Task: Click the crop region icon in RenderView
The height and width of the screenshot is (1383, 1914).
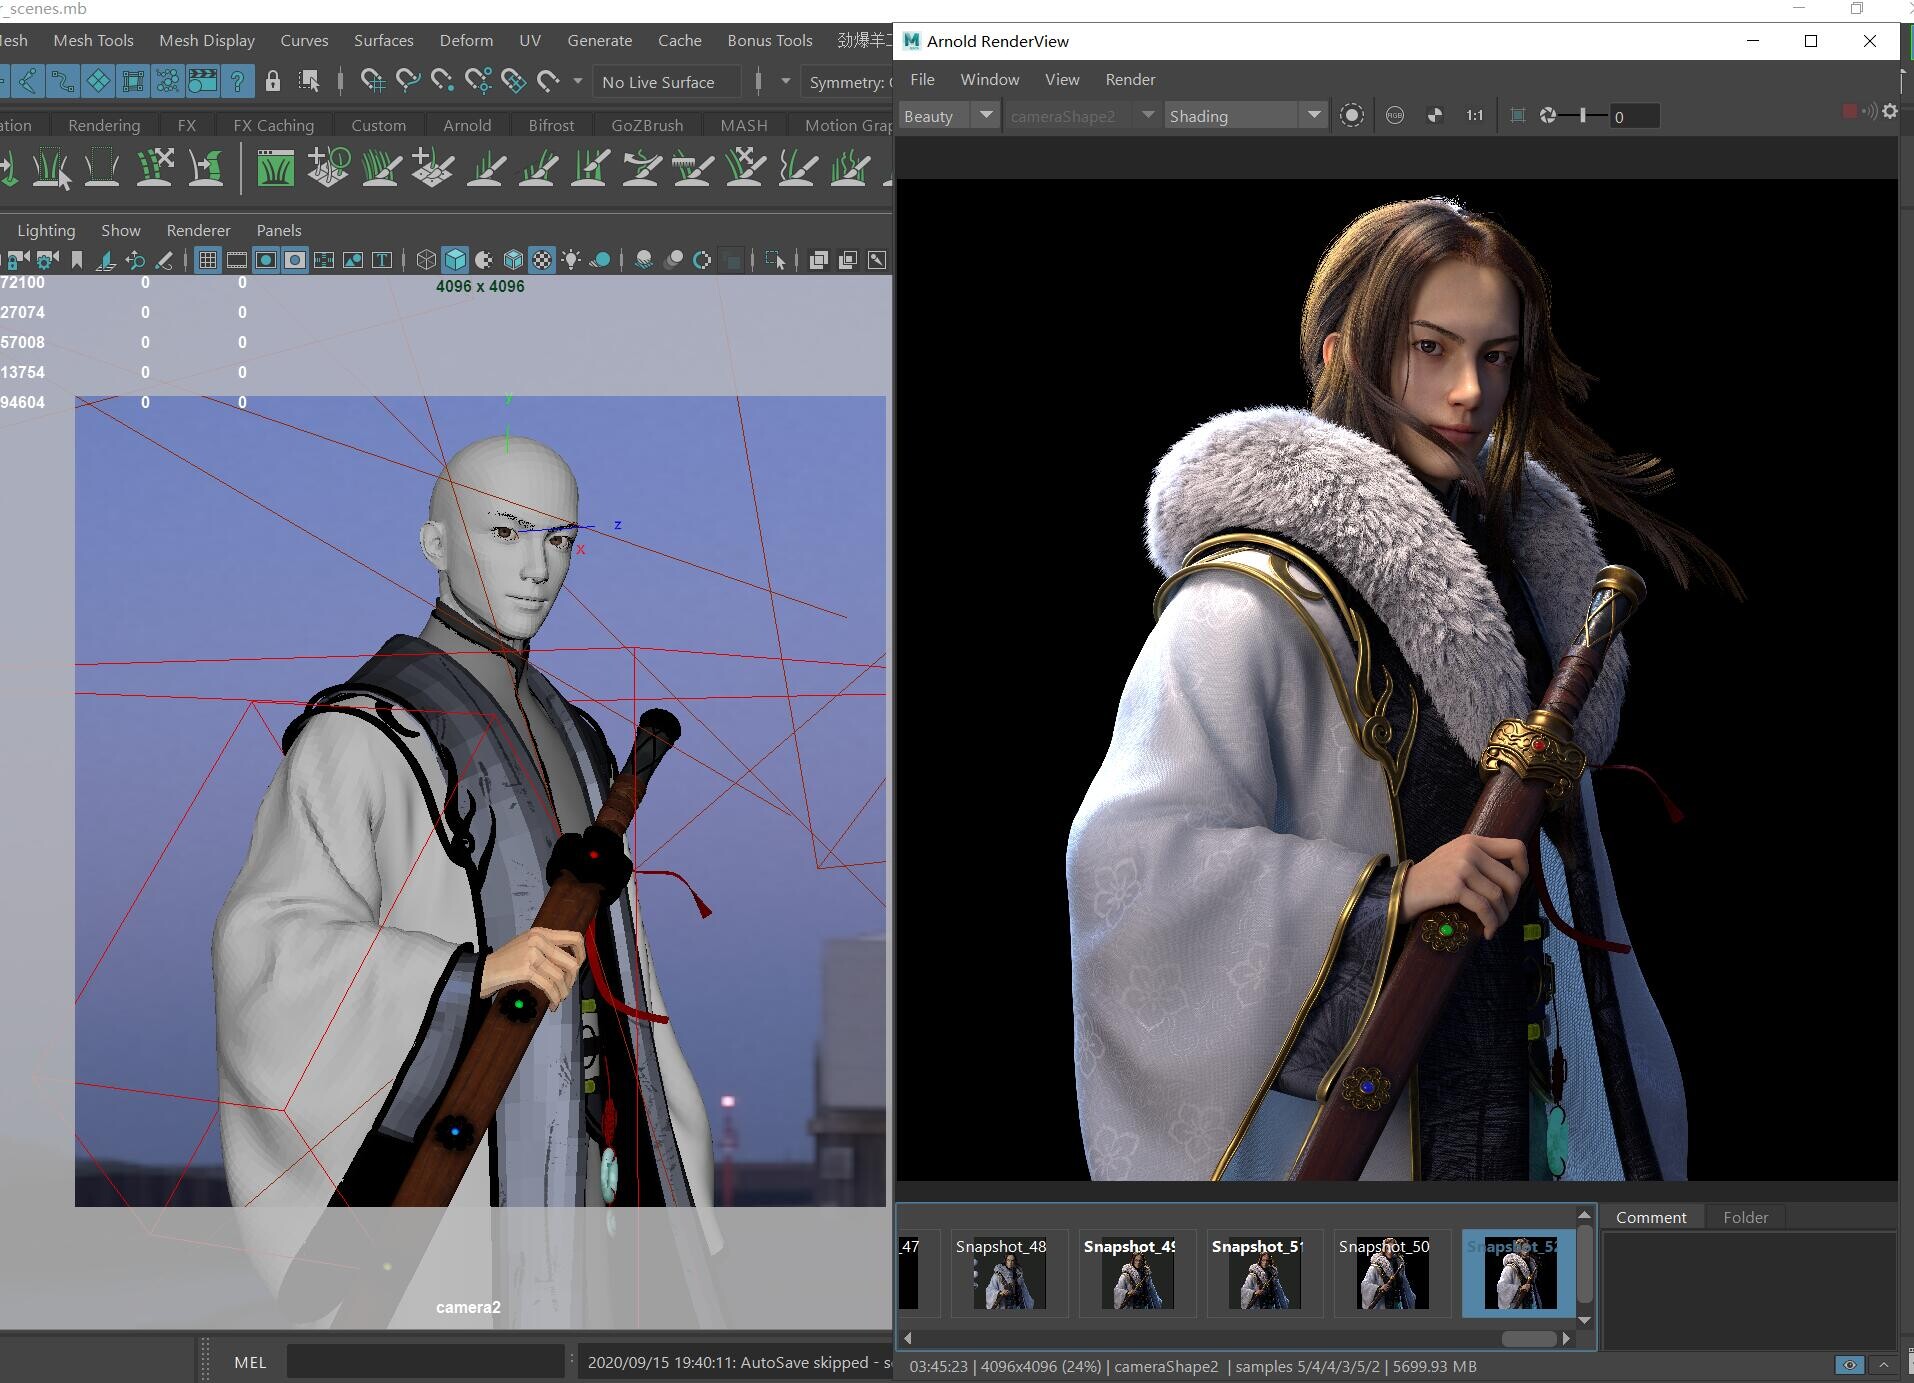Action: point(1517,116)
